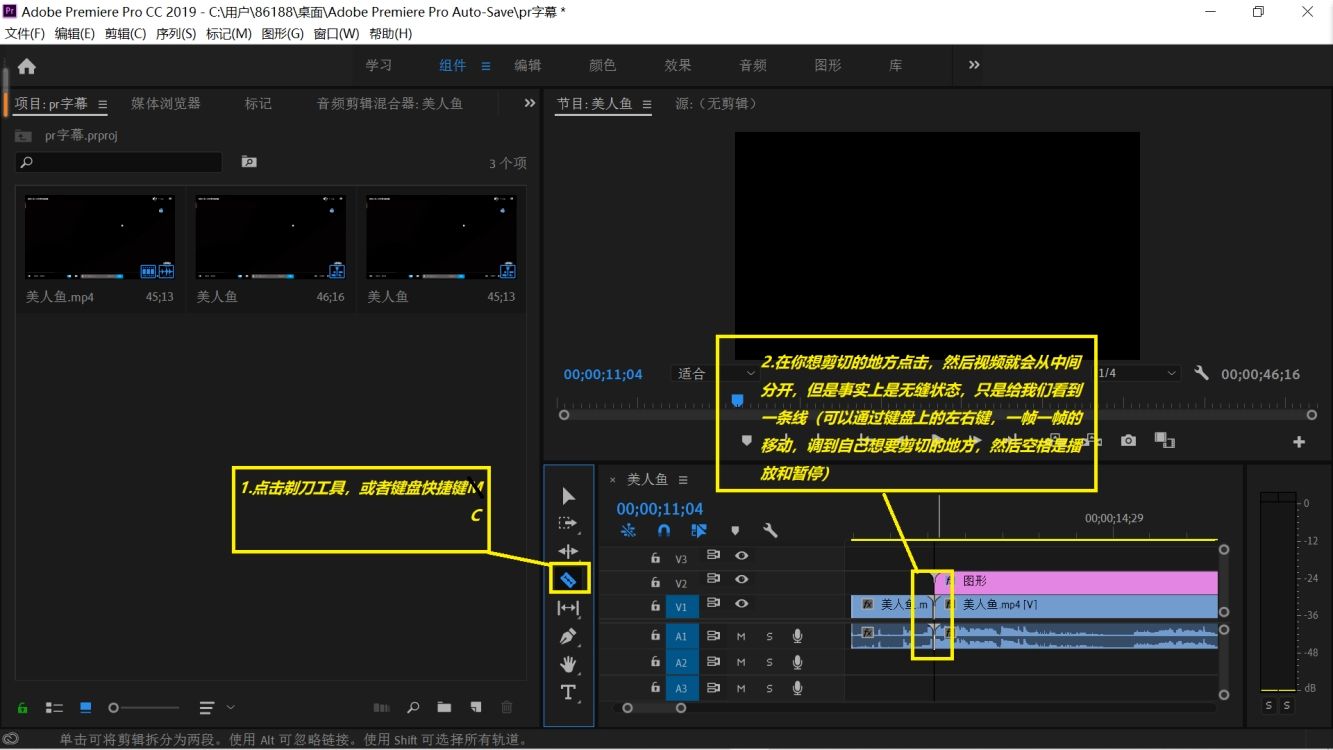The width and height of the screenshot is (1333, 750).
Task: Click the Find magnifier in project panel
Action: [413, 708]
